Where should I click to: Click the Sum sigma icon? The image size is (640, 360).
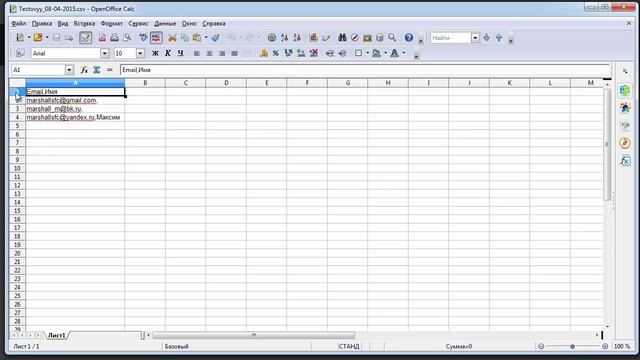[97, 70]
